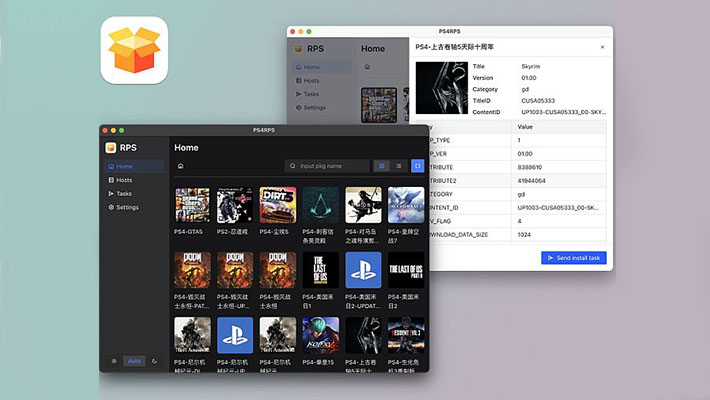Open the King of Fighters 15 cover
The image size is (710, 400).
pyautogui.click(x=321, y=336)
